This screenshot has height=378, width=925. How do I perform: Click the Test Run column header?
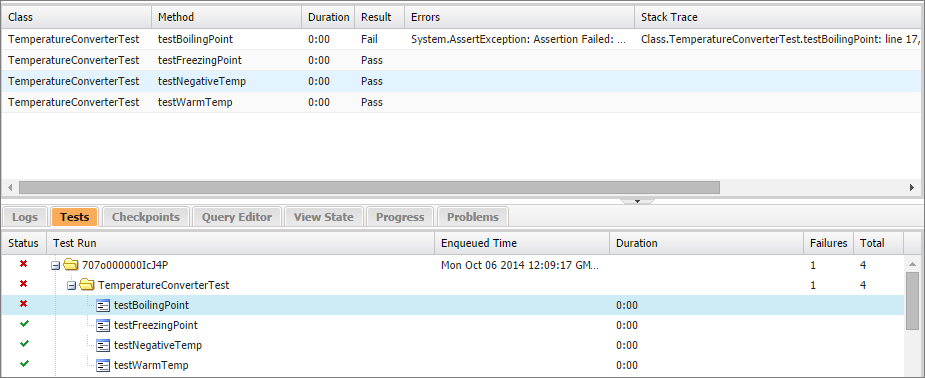tap(240, 243)
